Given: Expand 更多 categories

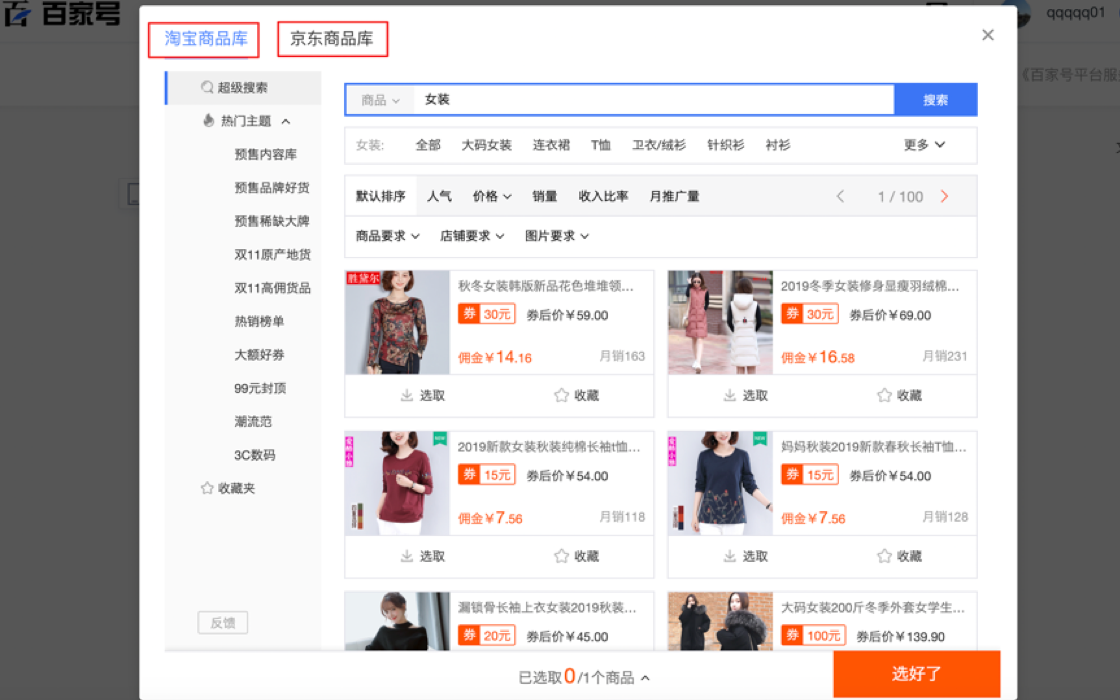Looking at the screenshot, I should (924, 145).
